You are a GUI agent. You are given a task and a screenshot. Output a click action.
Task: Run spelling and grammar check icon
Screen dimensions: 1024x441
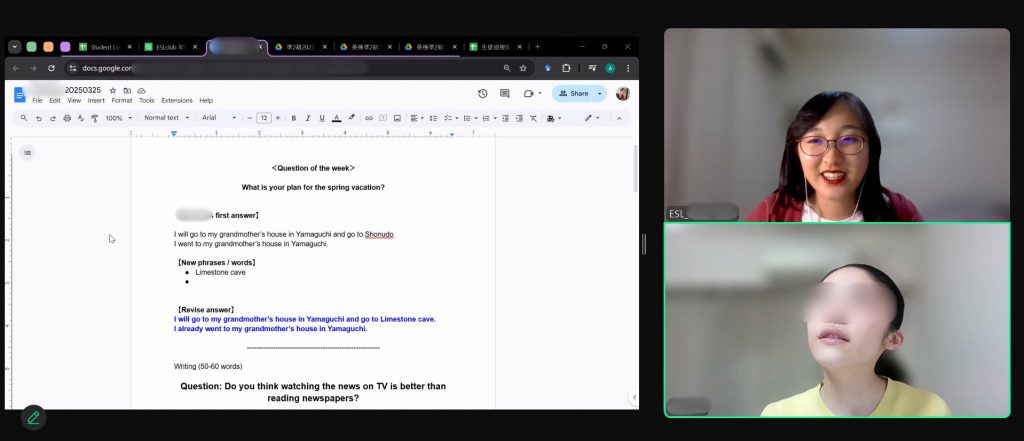[x=81, y=118]
